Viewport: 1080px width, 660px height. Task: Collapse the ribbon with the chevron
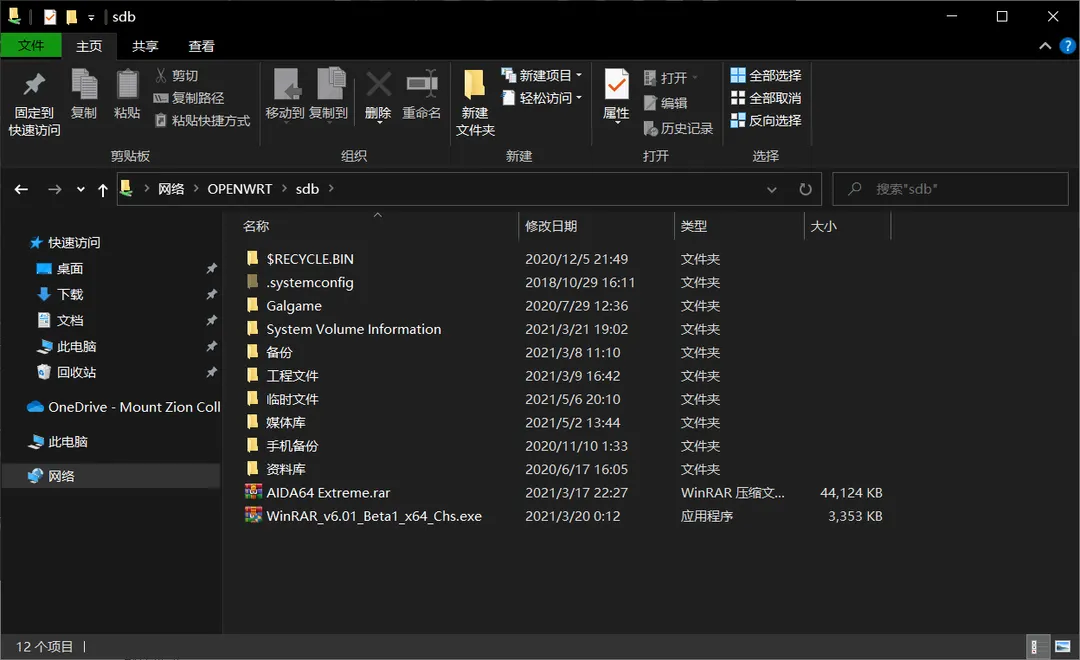[1045, 46]
